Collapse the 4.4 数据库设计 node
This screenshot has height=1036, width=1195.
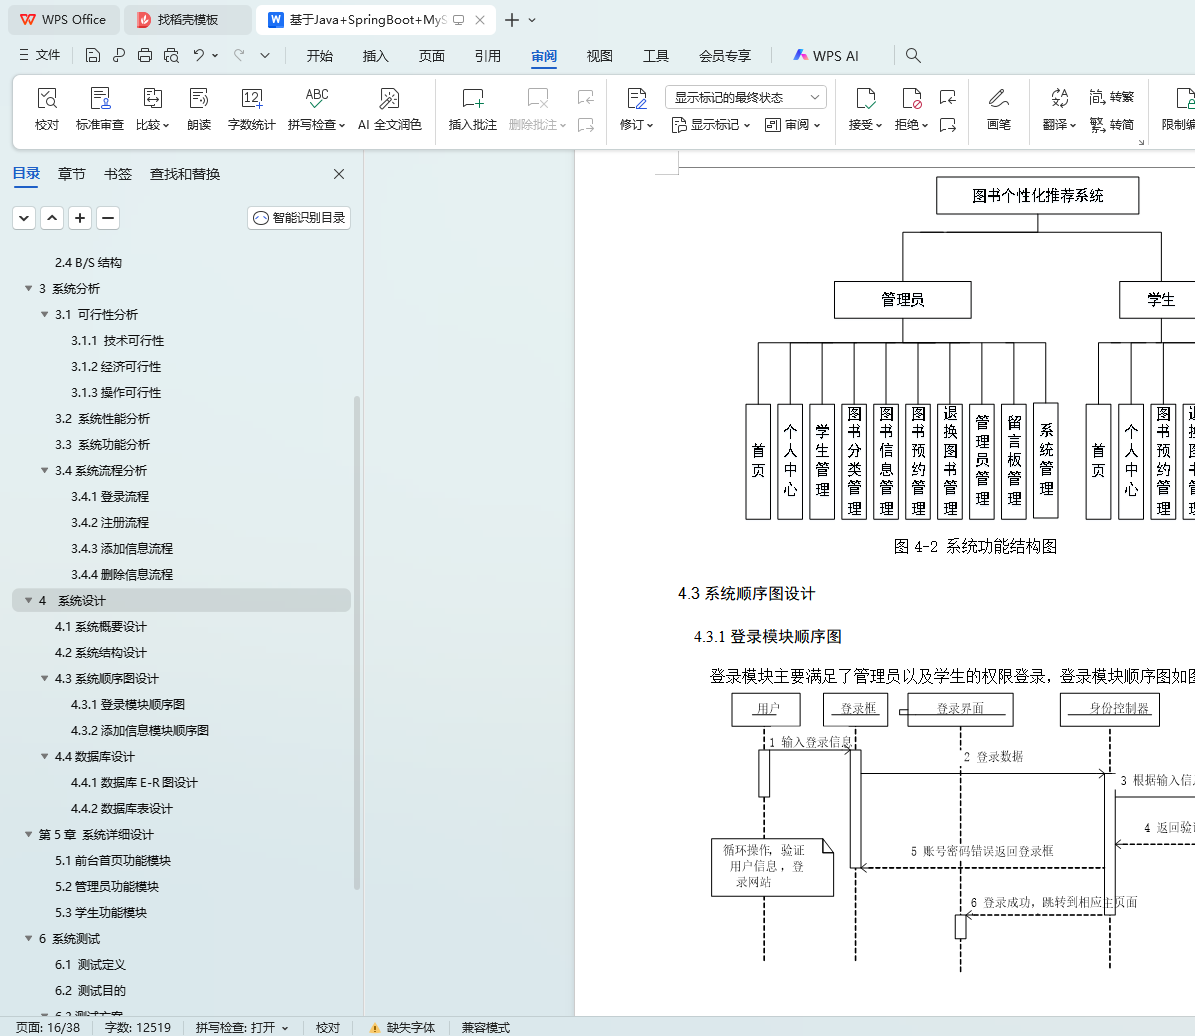(44, 756)
